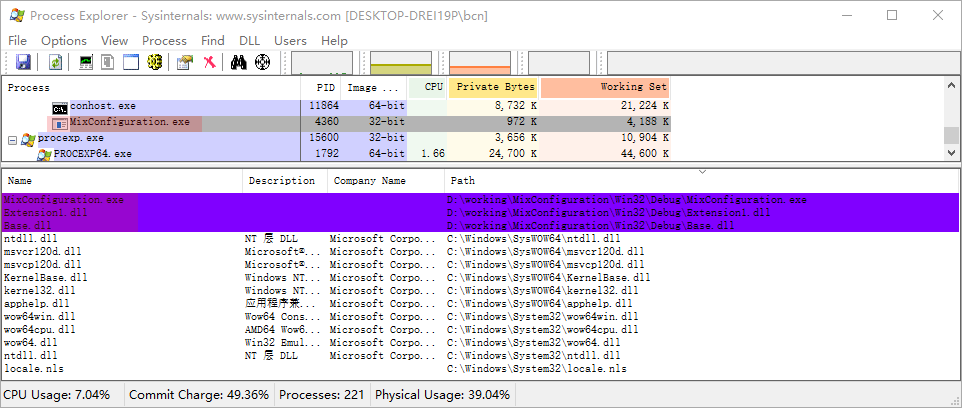Image resolution: width=962 pixels, height=408 pixels.
Task: Click the Commit Charge status bar entry
Action: (x=199, y=395)
